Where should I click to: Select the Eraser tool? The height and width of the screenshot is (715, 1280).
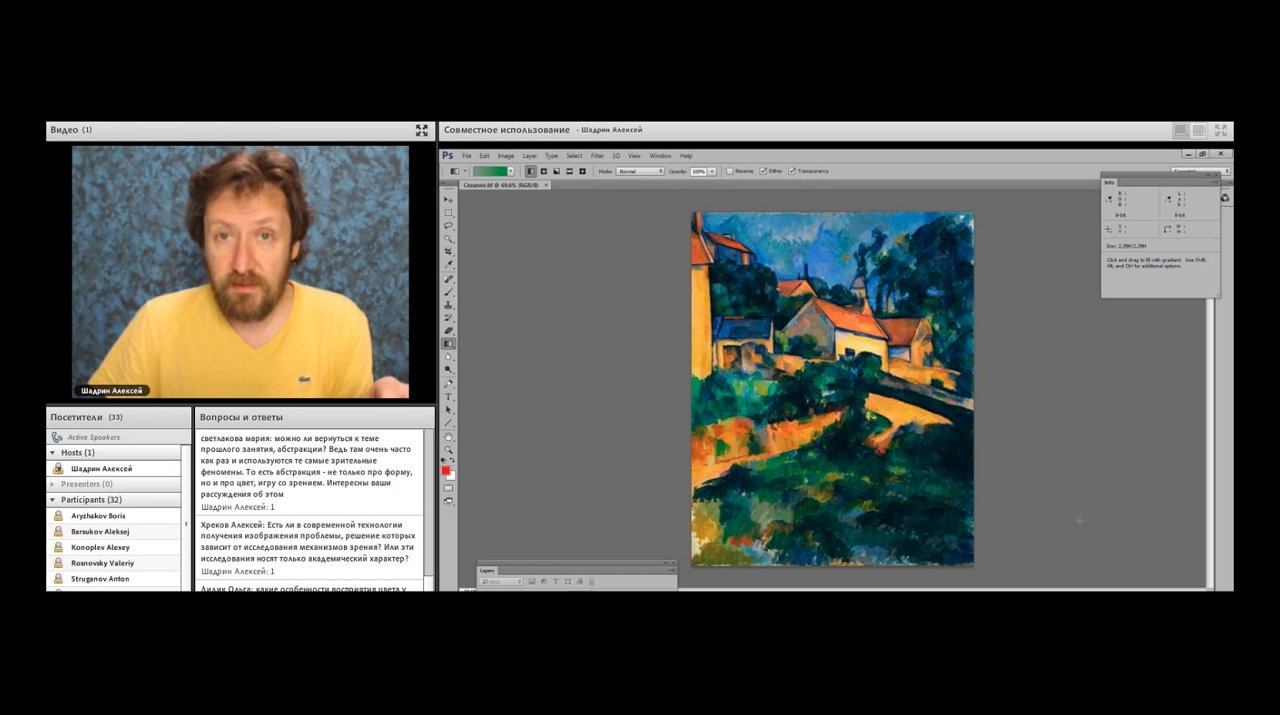click(448, 330)
